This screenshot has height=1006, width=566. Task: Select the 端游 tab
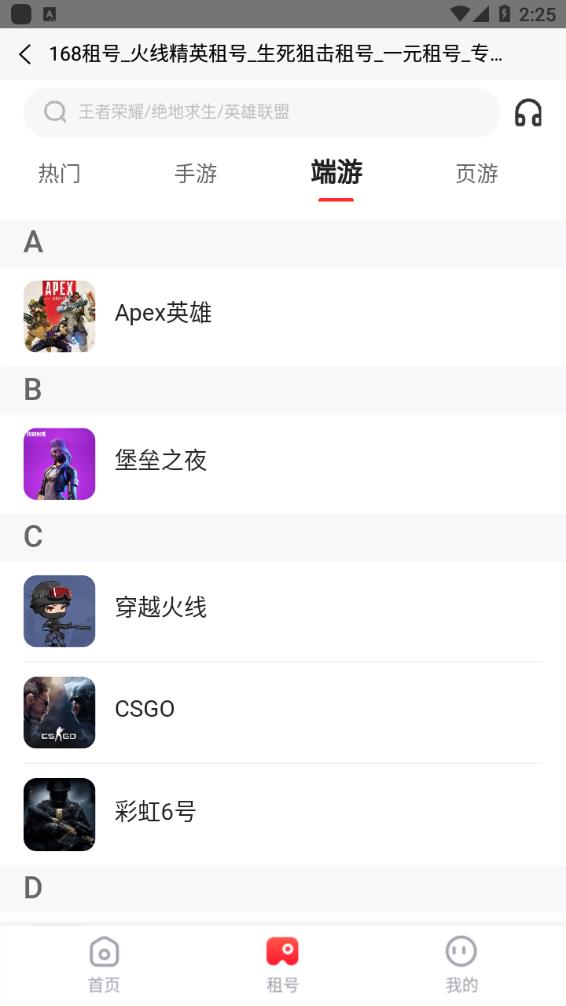[336, 173]
